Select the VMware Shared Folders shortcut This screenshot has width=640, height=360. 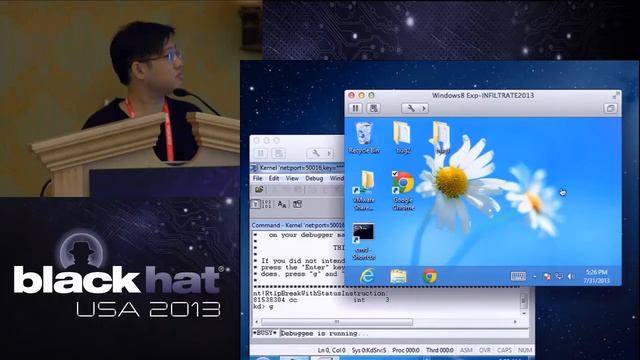coord(364,191)
